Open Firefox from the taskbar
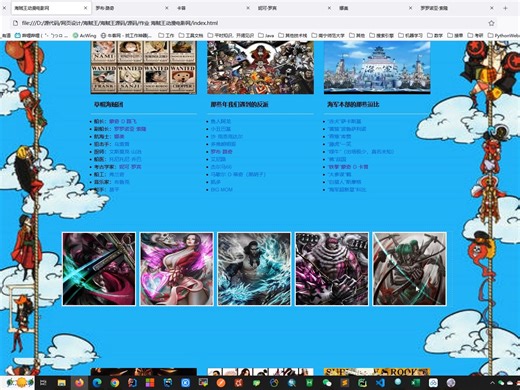The height and width of the screenshot is (390, 520). [x=79, y=382]
